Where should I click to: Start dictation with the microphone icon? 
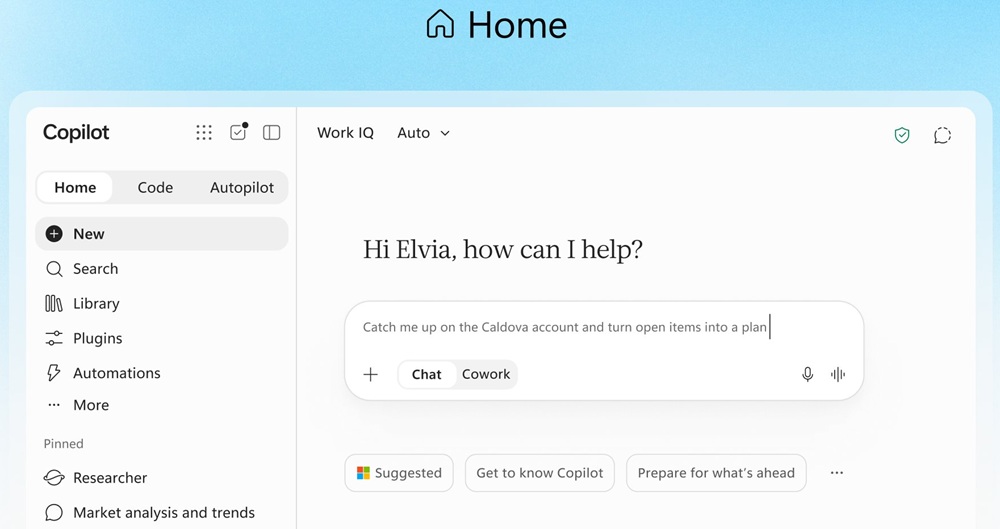point(807,375)
